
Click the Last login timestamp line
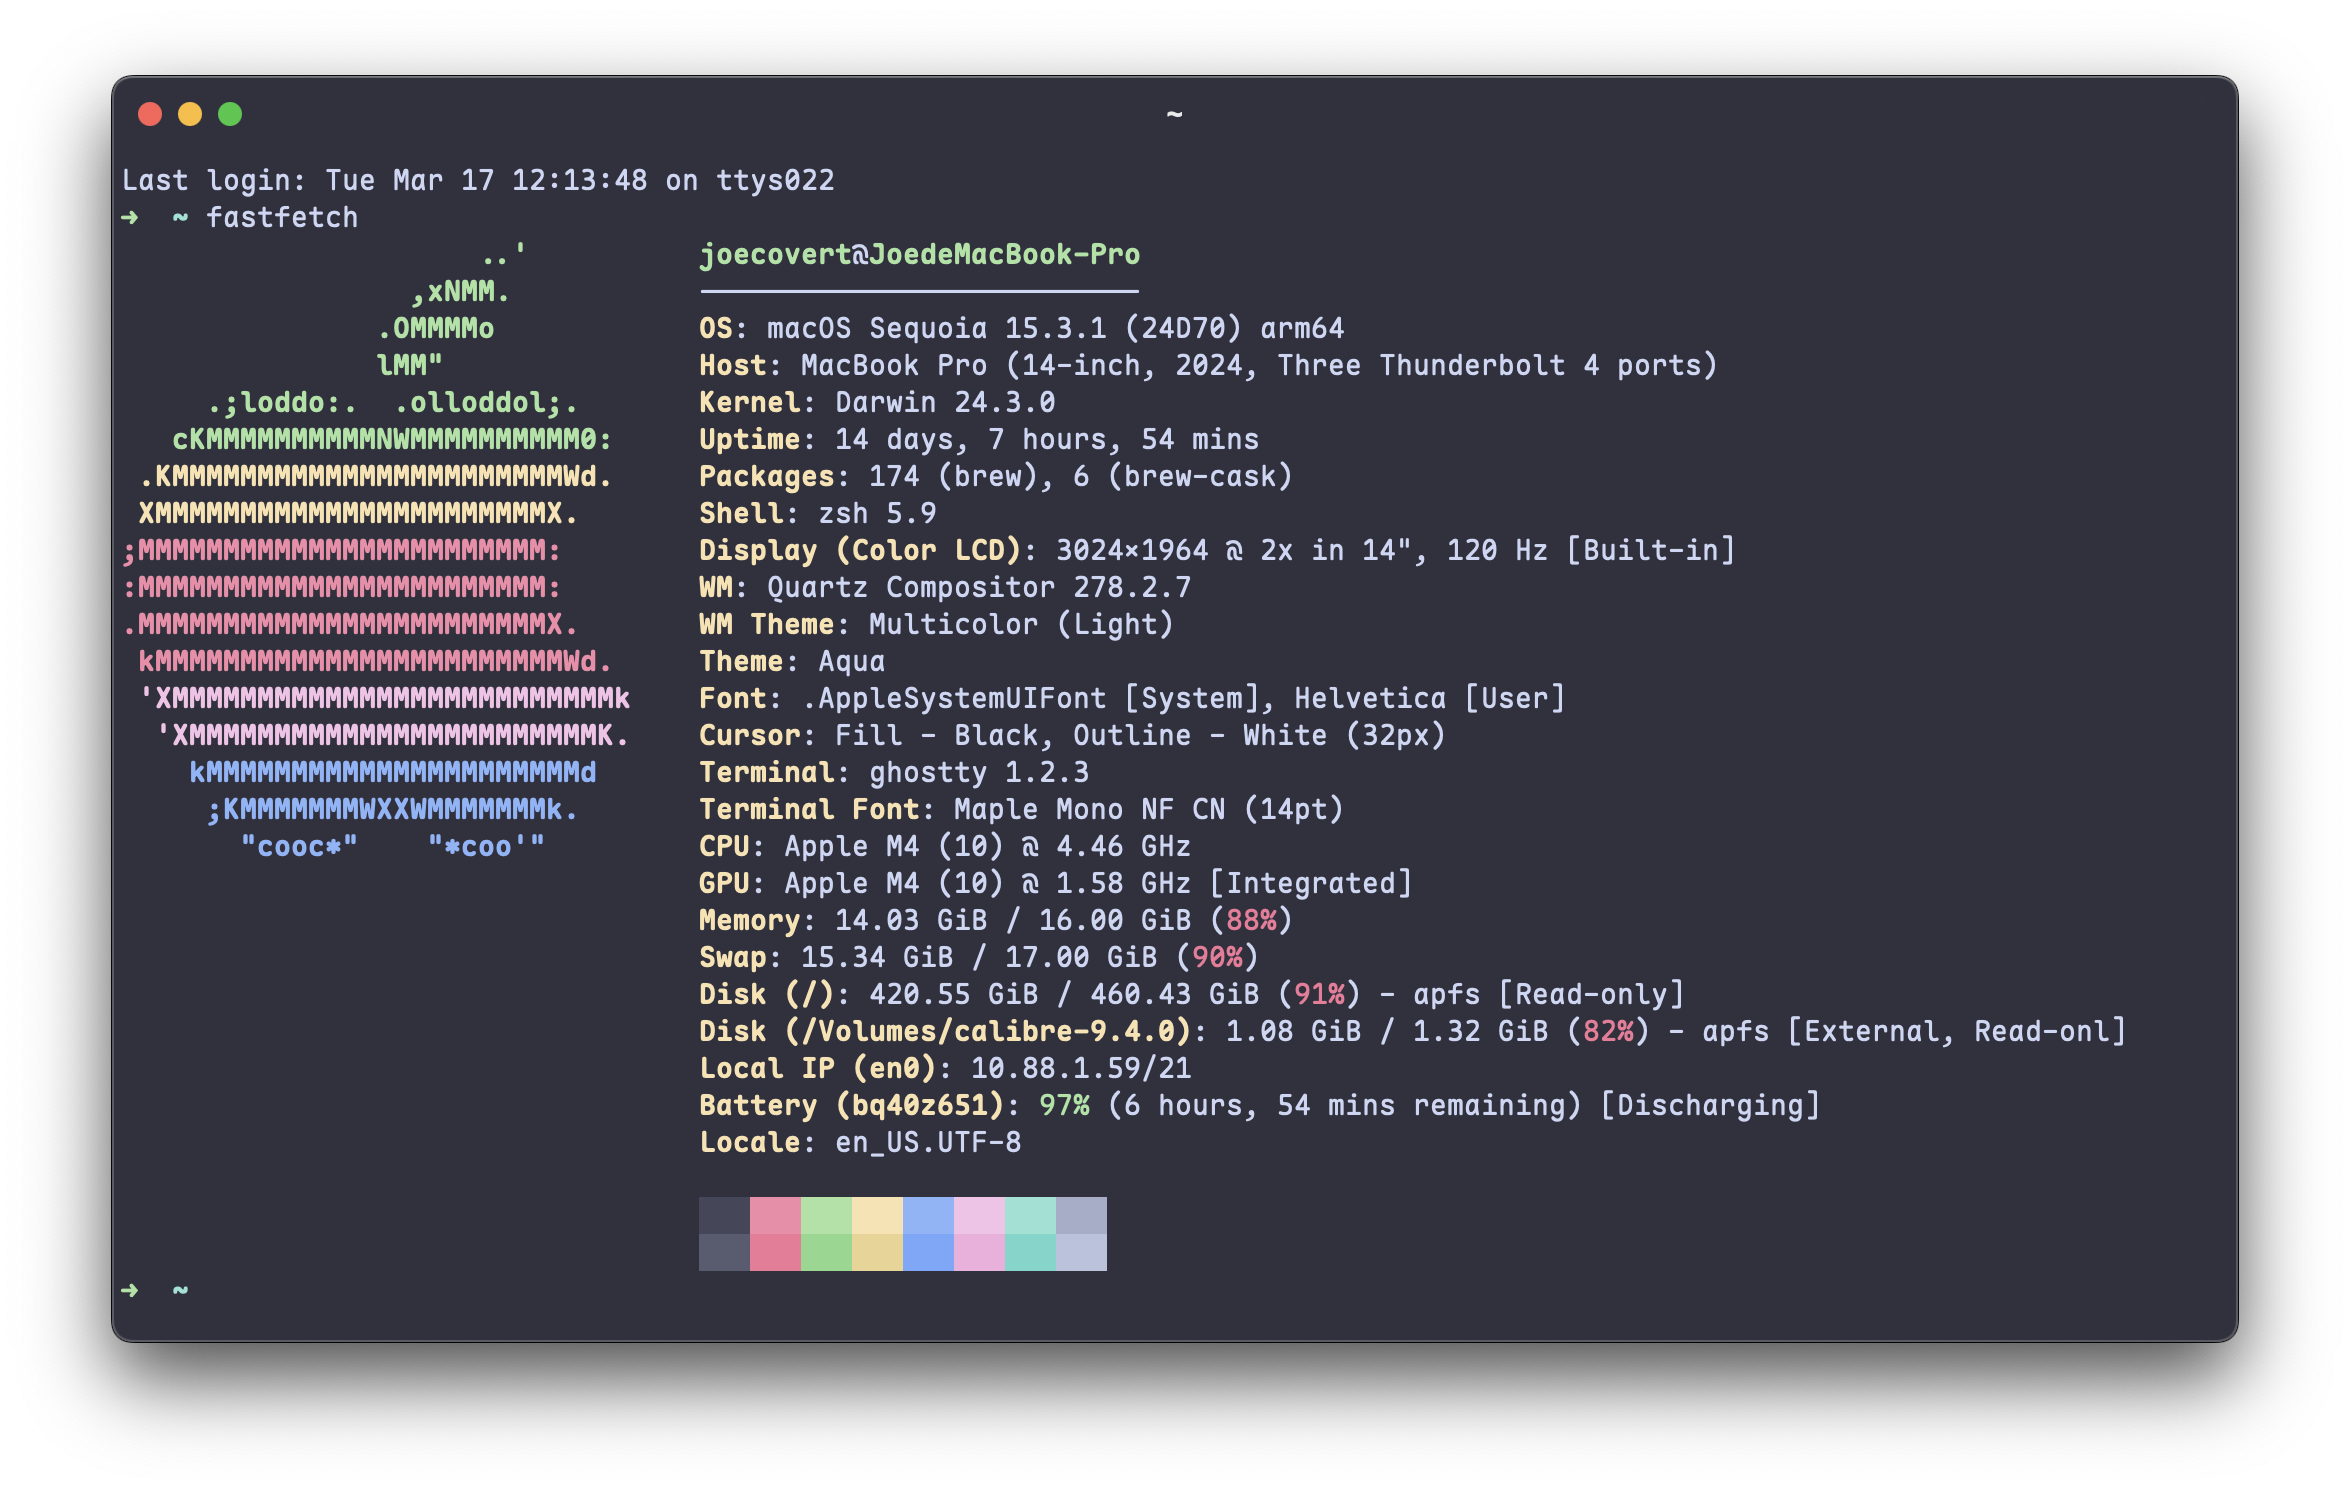[478, 180]
